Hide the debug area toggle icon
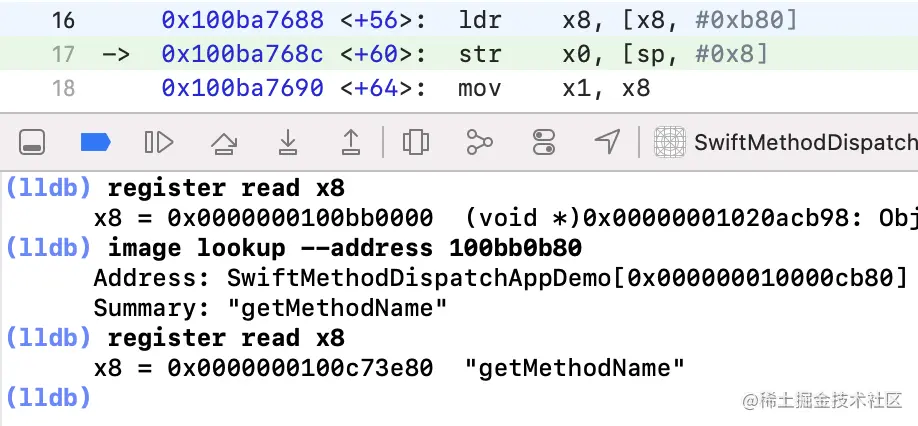This screenshot has height=426, width=918. 32,142
